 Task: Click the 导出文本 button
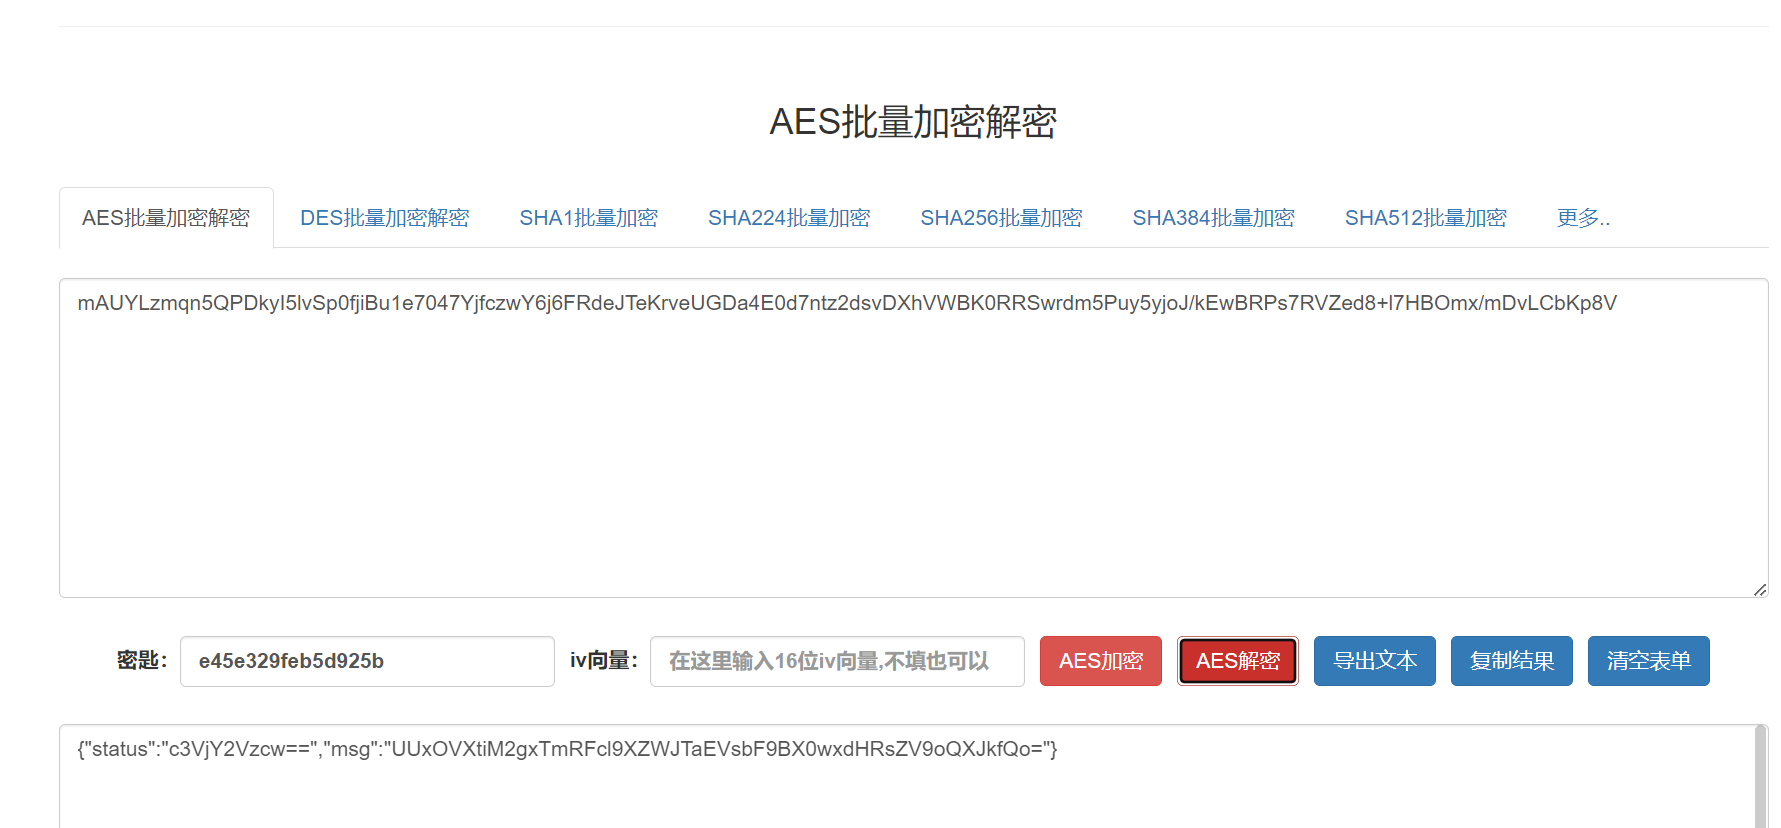click(x=1374, y=661)
